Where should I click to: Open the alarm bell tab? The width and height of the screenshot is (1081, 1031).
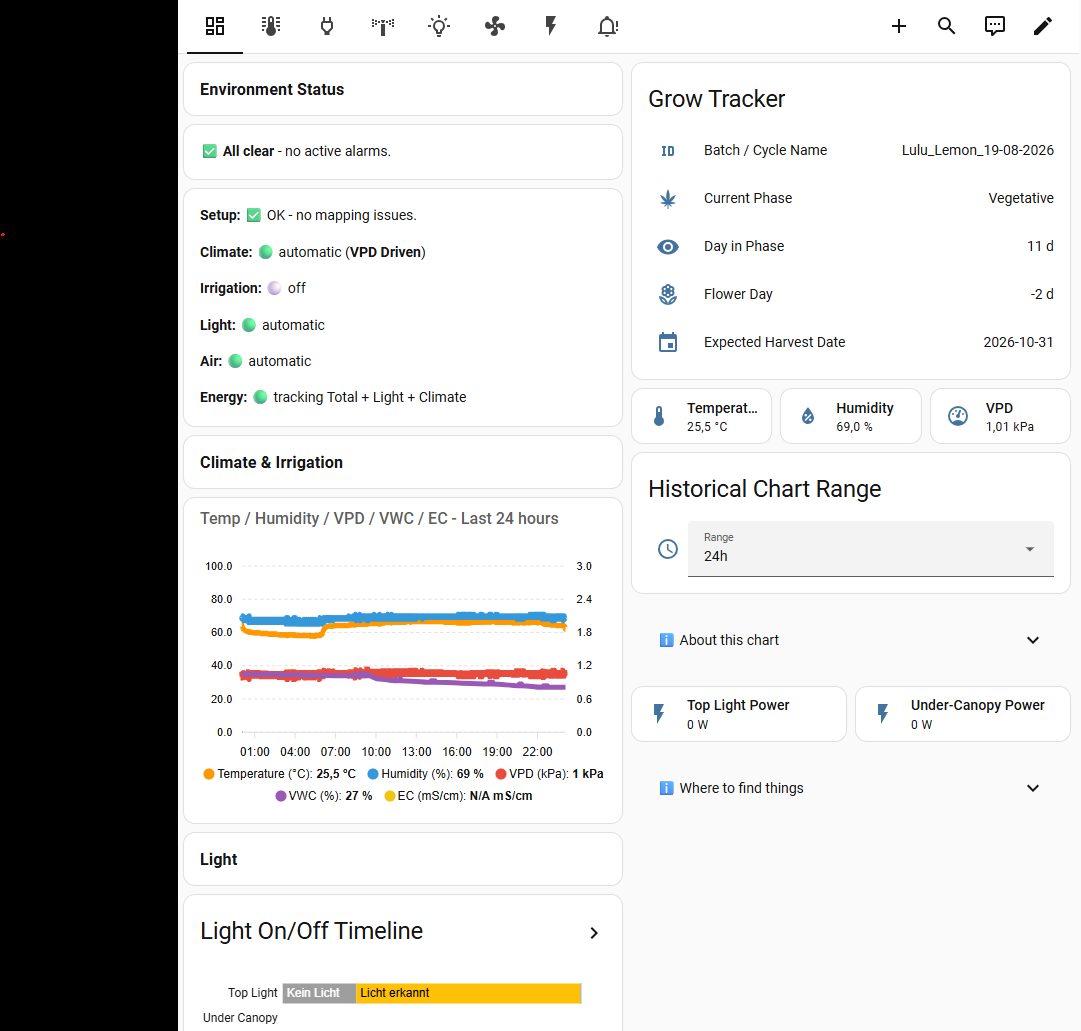pyautogui.click(x=607, y=26)
